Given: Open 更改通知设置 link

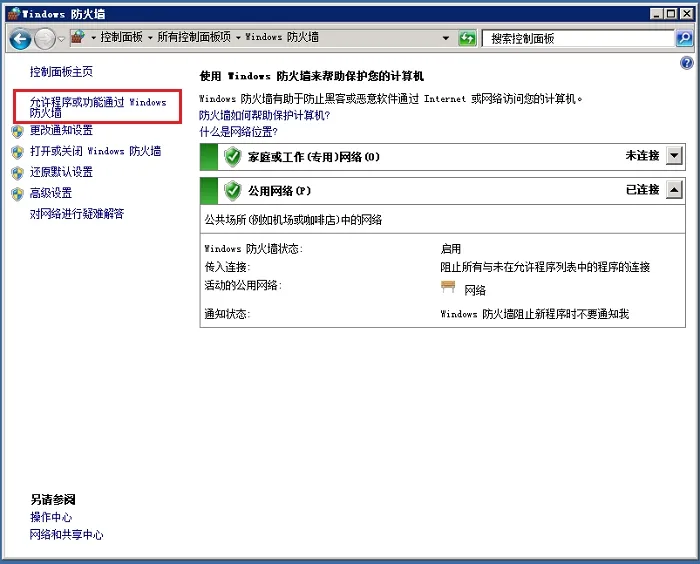Looking at the screenshot, I should click(x=61, y=130).
